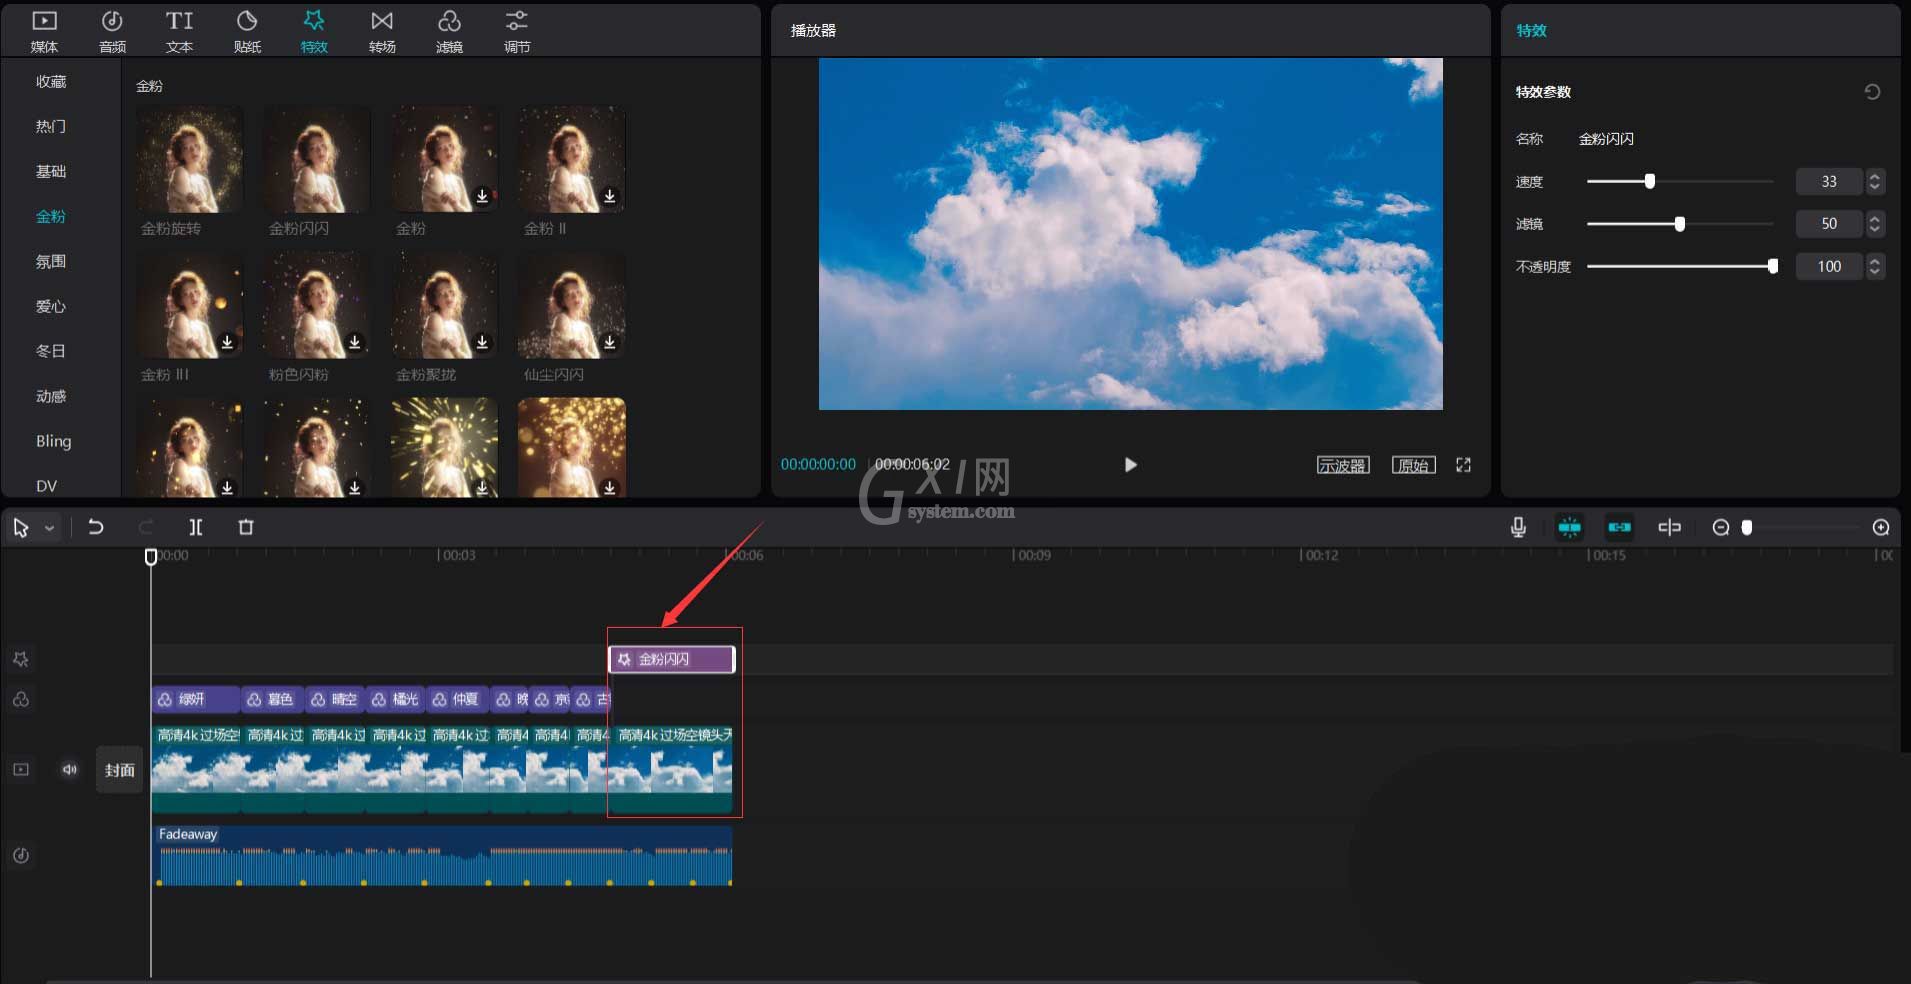The width and height of the screenshot is (1911, 984).
Task: Click the 不透明度 value field showing 100
Action: [x=1829, y=266]
